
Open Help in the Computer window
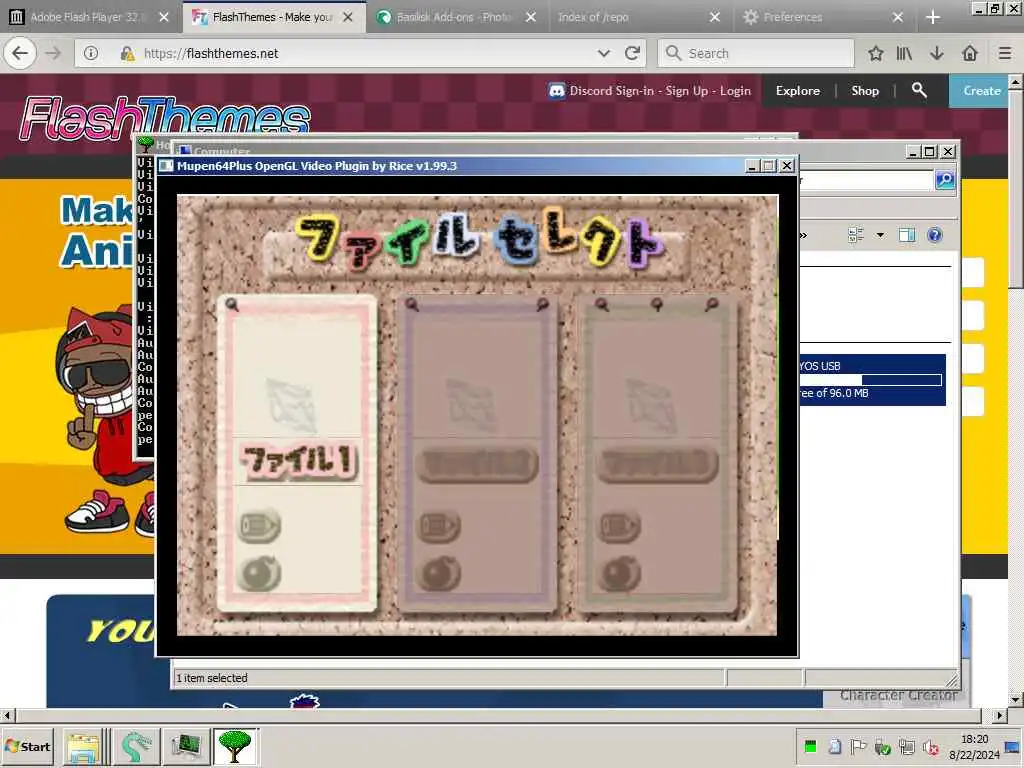tap(935, 235)
